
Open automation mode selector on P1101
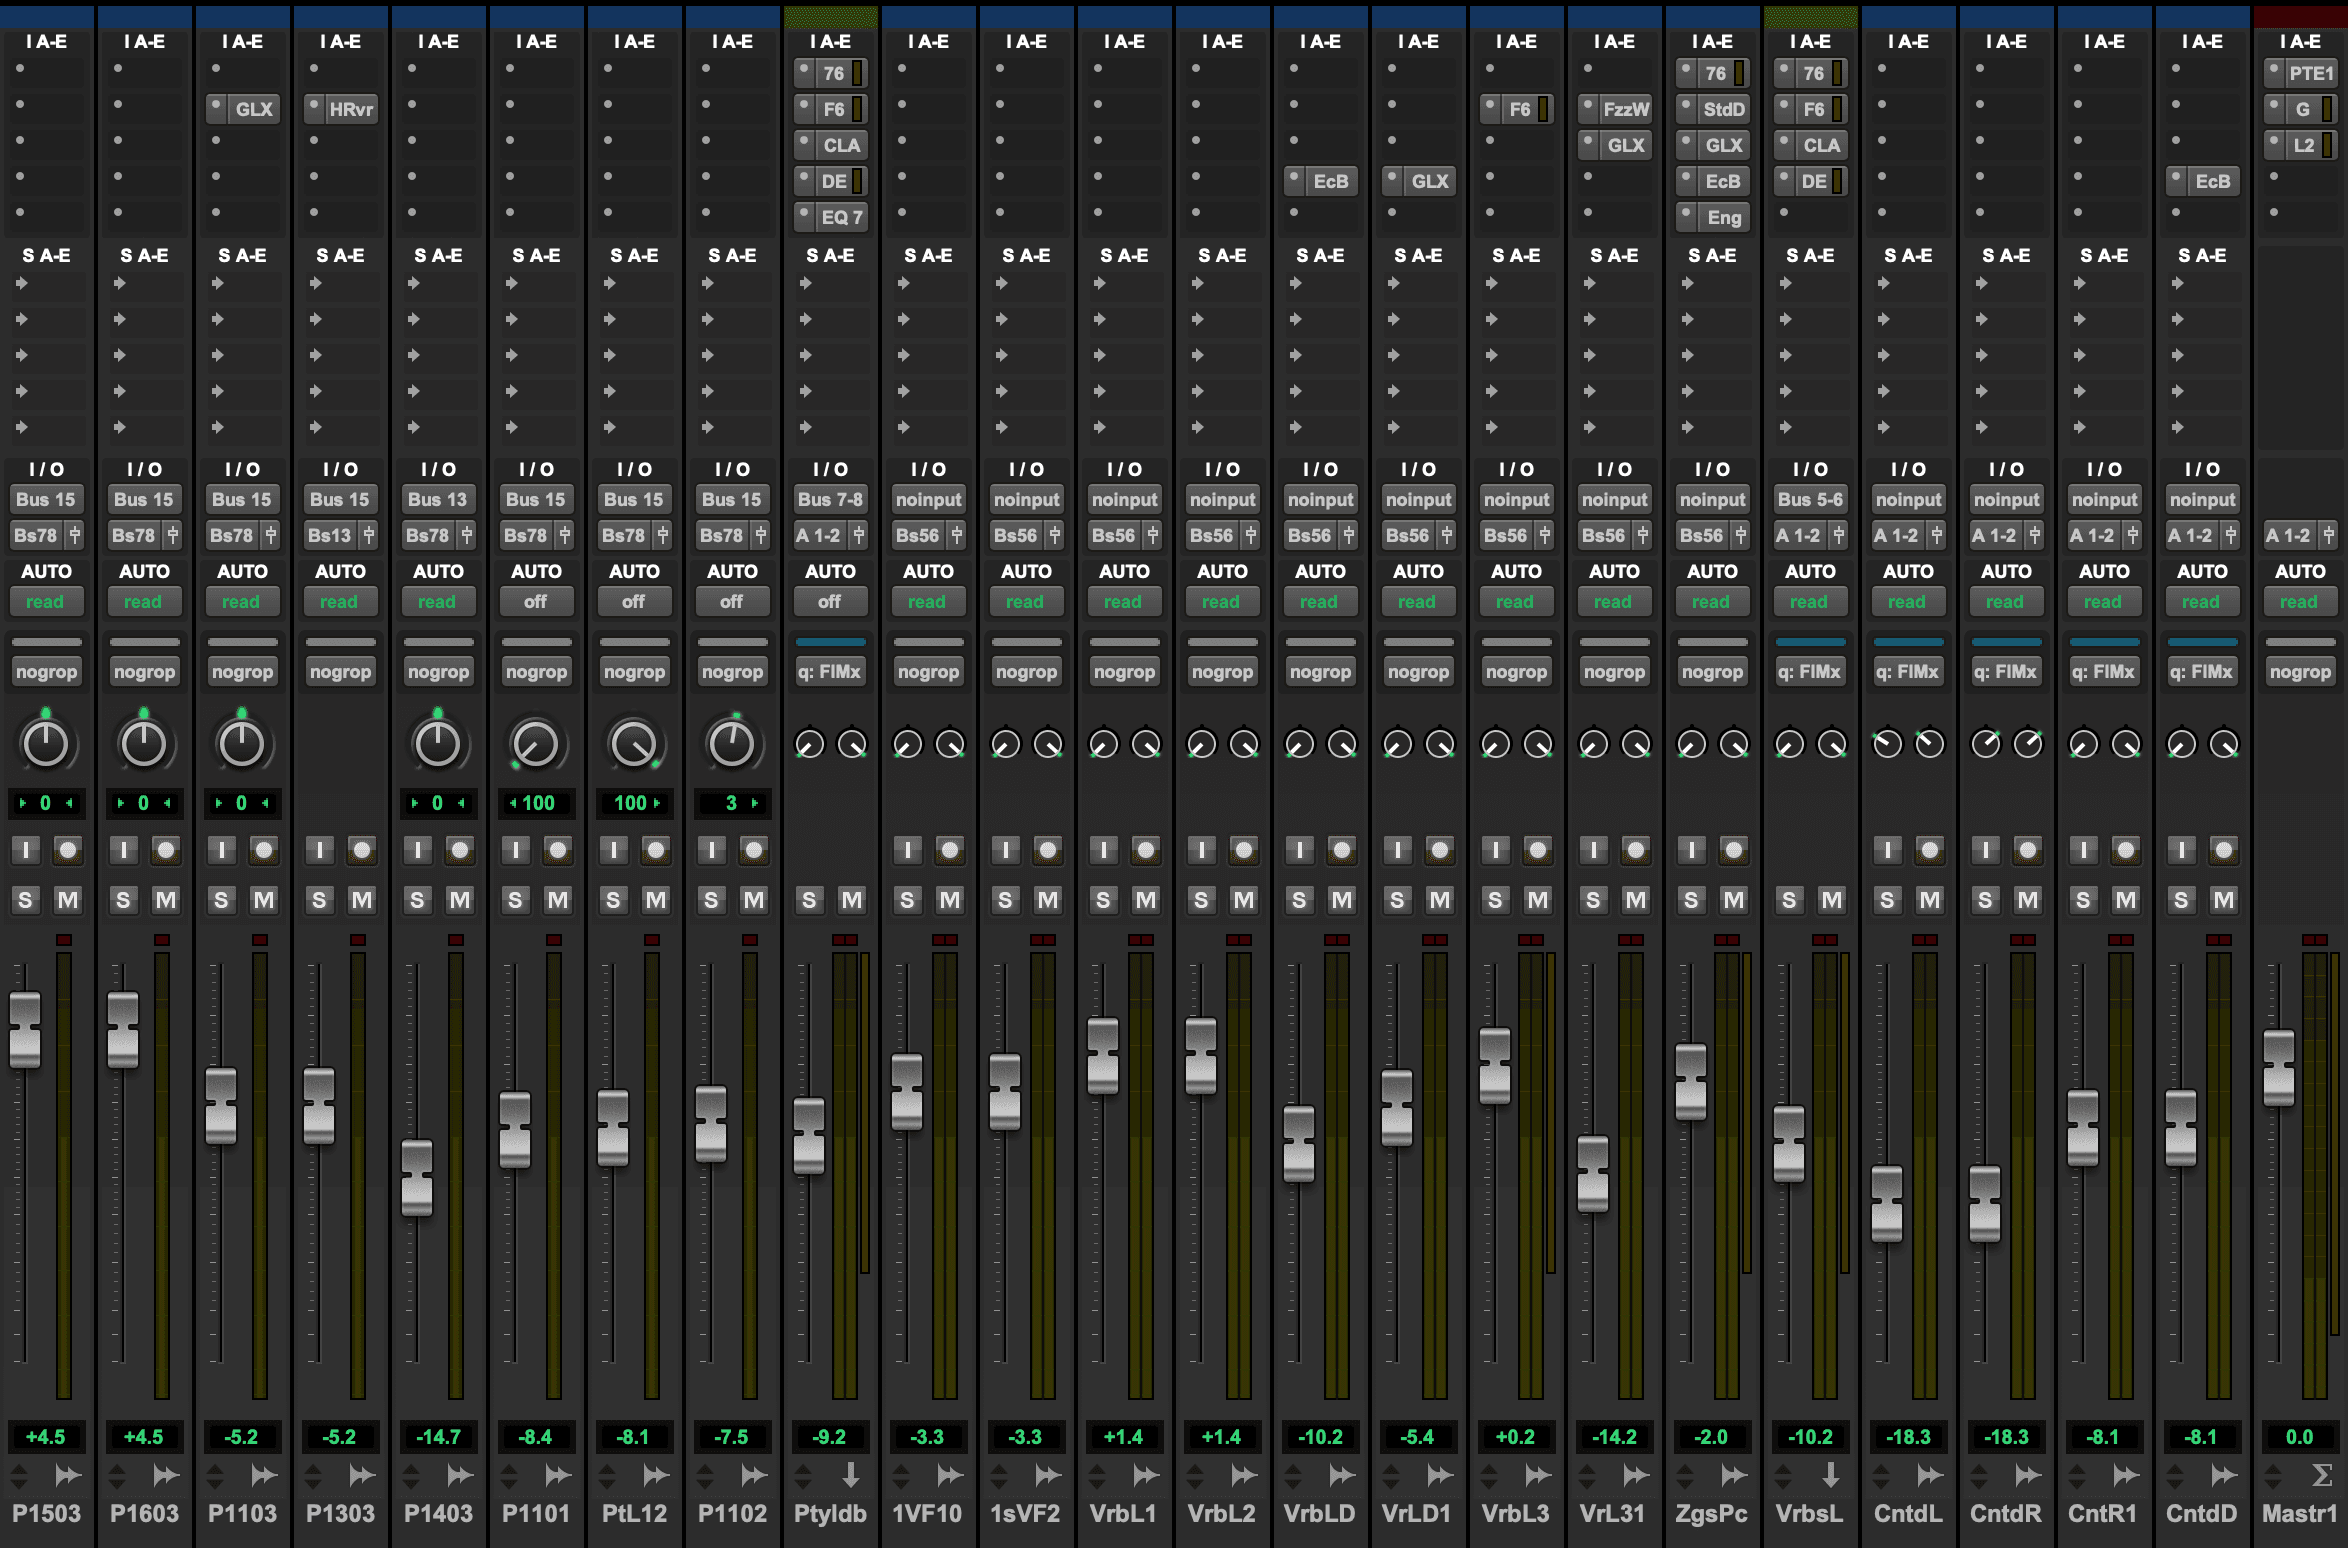click(536, 602)
